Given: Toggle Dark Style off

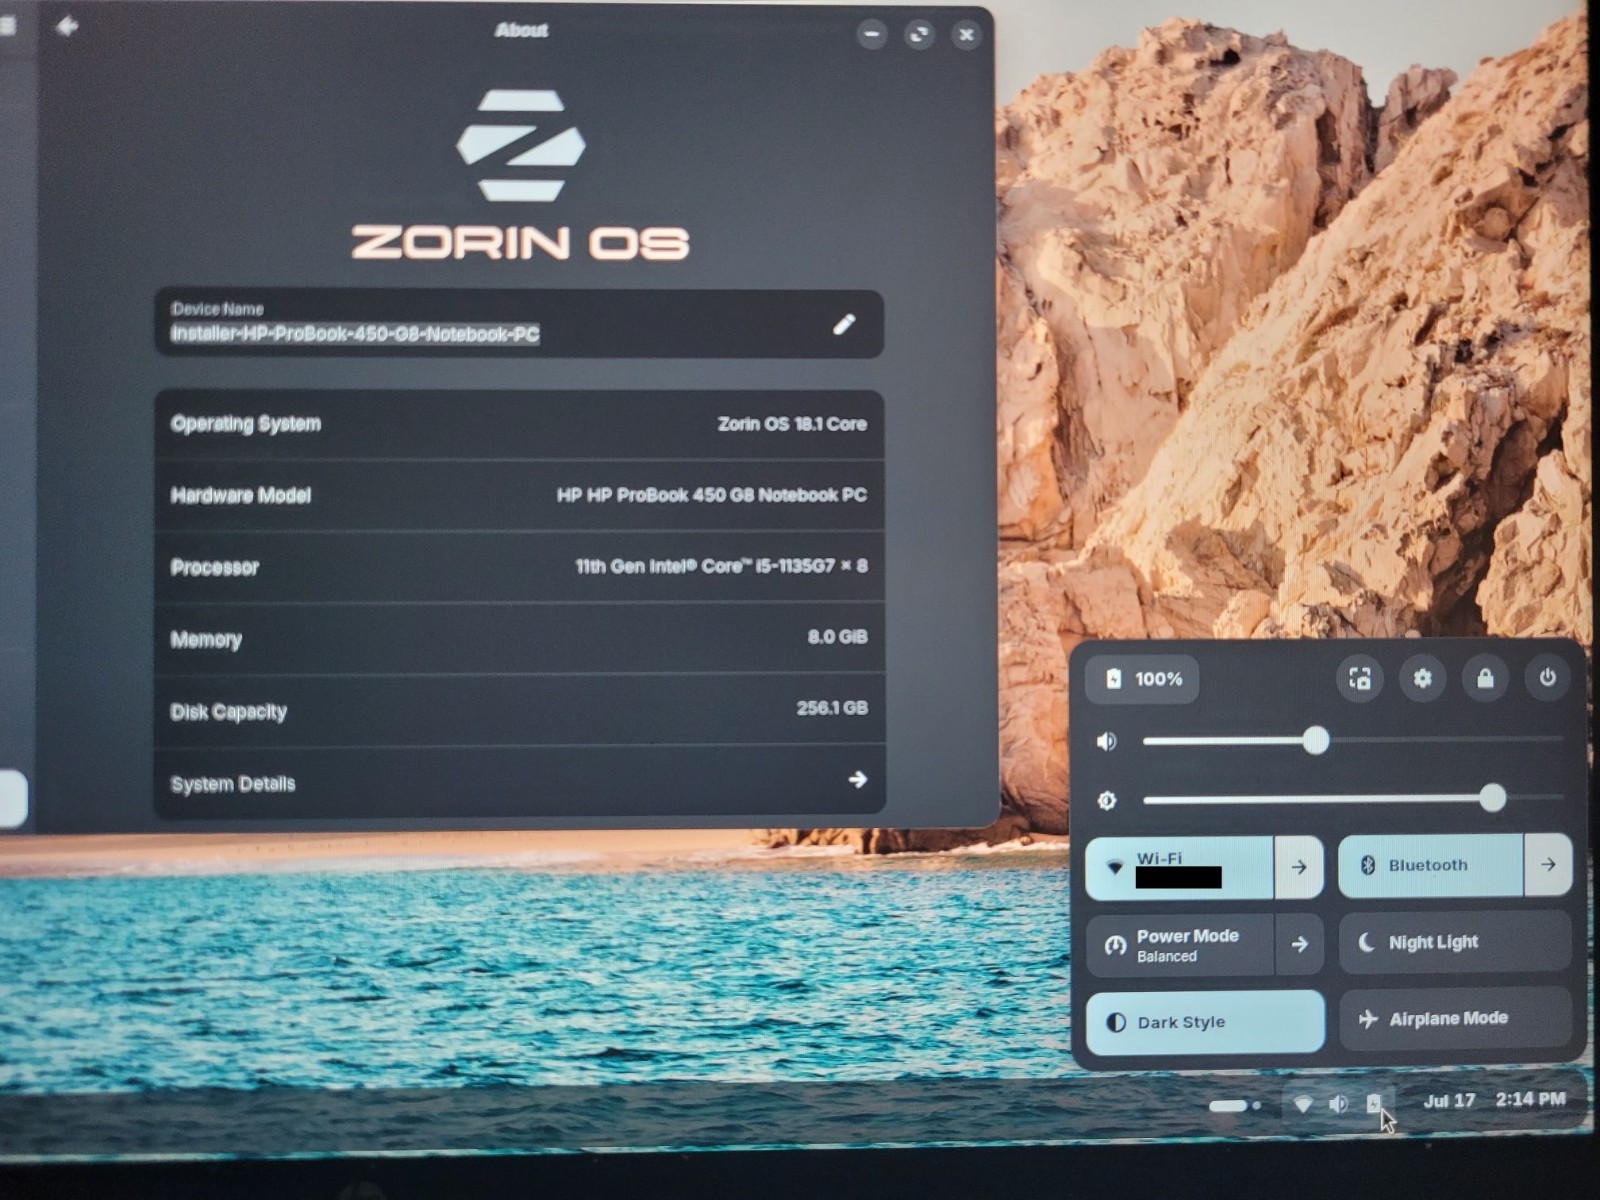Looking at the screenshot, I should click(1205, 1022).
